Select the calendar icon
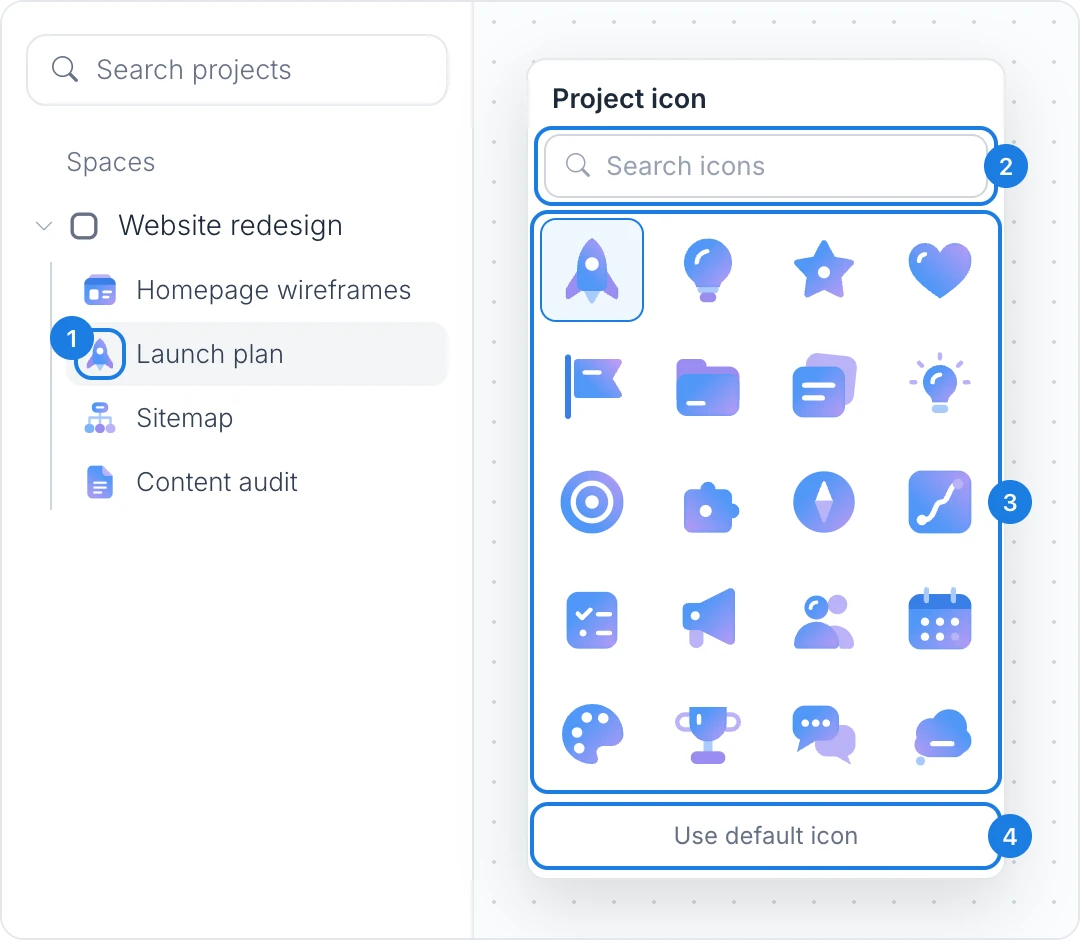 (x=939, y=618)
